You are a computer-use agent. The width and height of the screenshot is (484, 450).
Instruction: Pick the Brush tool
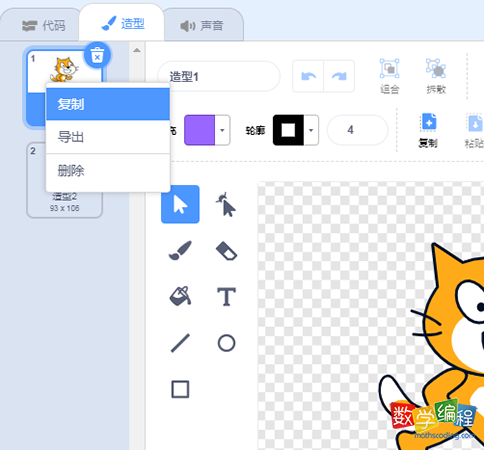180,250
